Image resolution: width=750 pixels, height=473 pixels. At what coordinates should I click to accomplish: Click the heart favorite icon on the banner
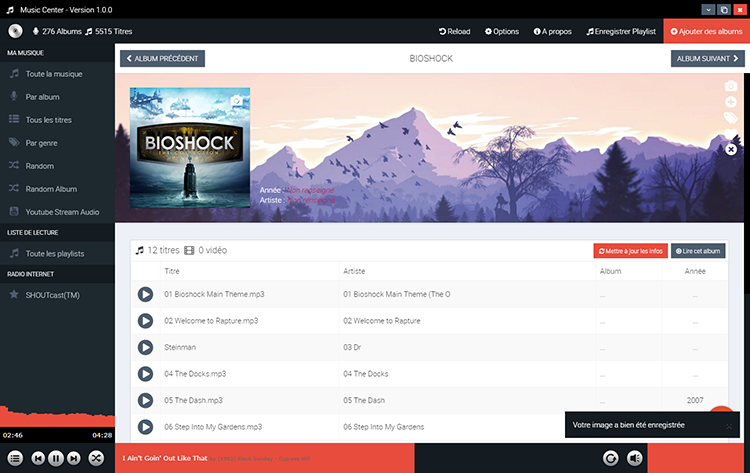click(731, 133)
